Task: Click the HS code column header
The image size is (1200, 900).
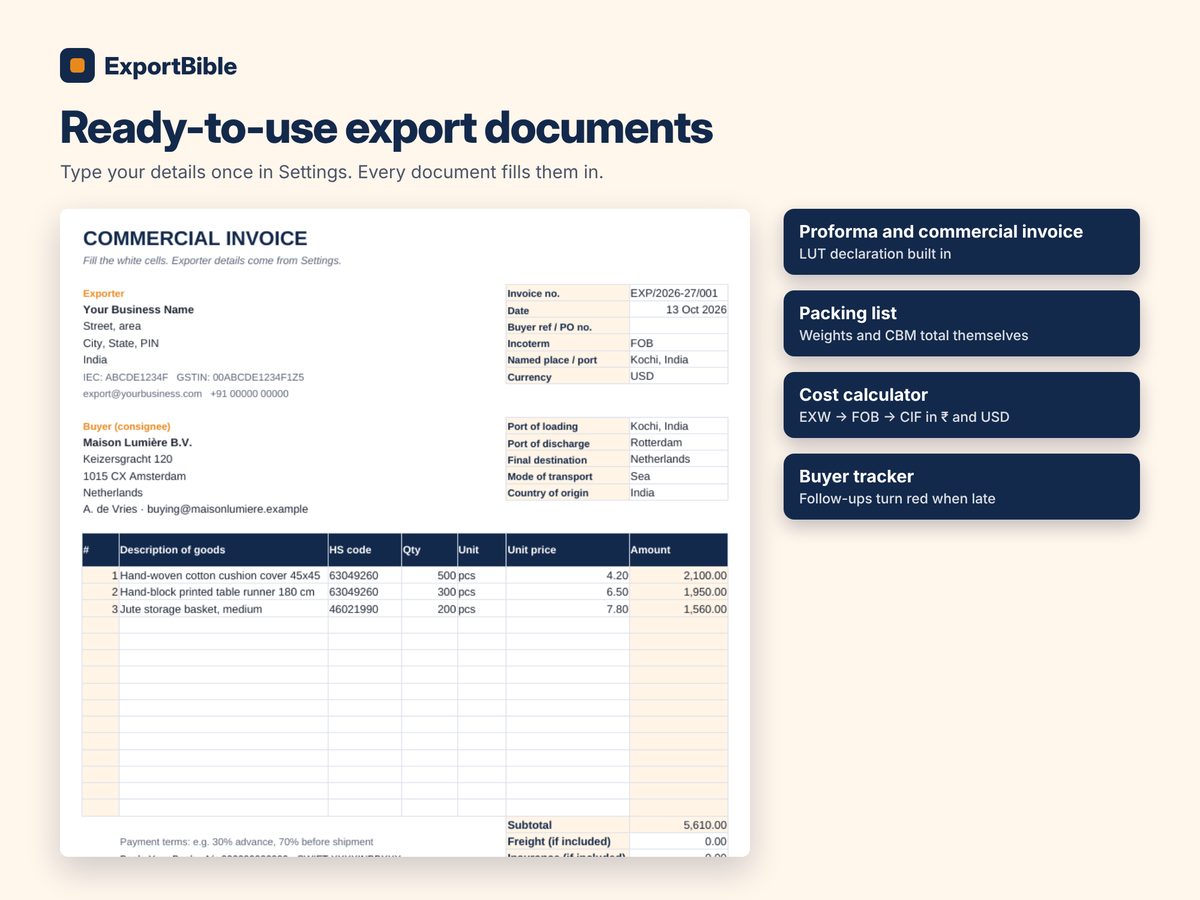Action: (x=364, y=550)
